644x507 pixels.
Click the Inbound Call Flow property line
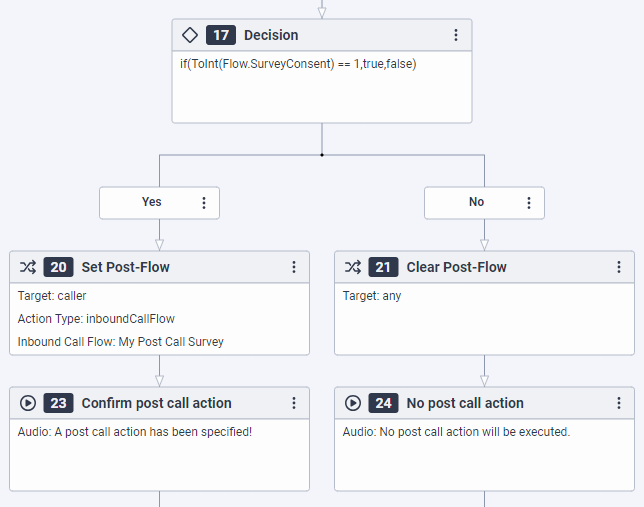120,341
